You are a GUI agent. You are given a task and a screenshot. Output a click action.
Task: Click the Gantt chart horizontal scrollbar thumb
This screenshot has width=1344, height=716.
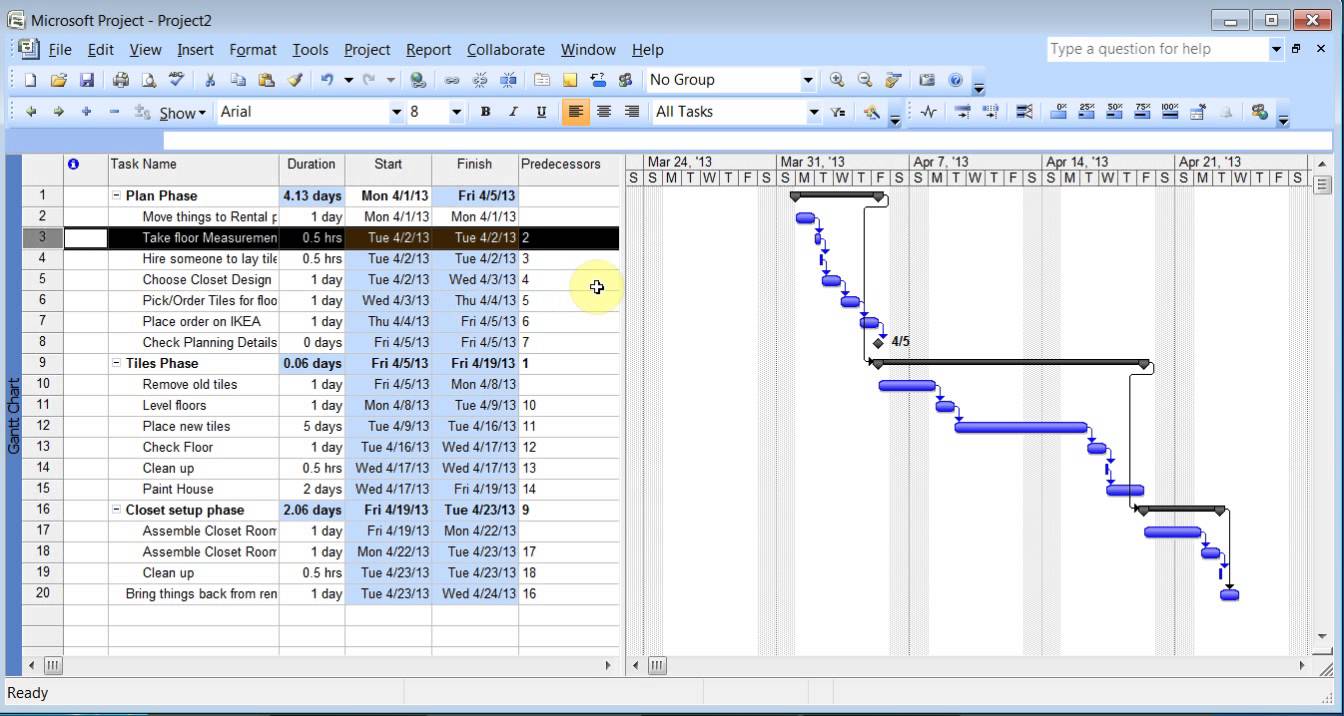(657, 665)
